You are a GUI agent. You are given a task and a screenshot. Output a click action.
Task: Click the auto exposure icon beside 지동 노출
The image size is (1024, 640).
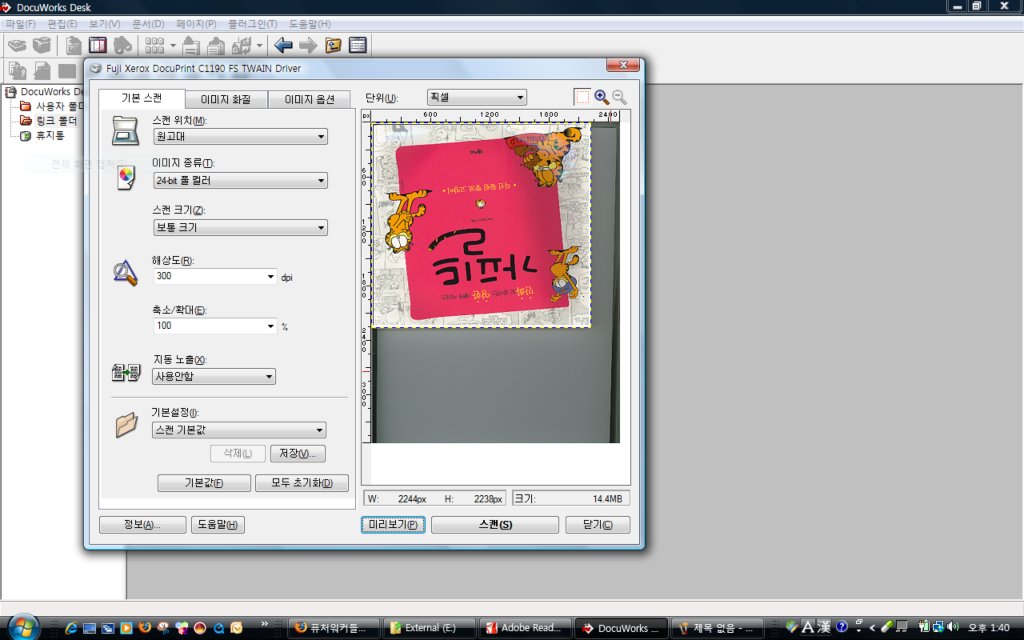coord(126,373)
